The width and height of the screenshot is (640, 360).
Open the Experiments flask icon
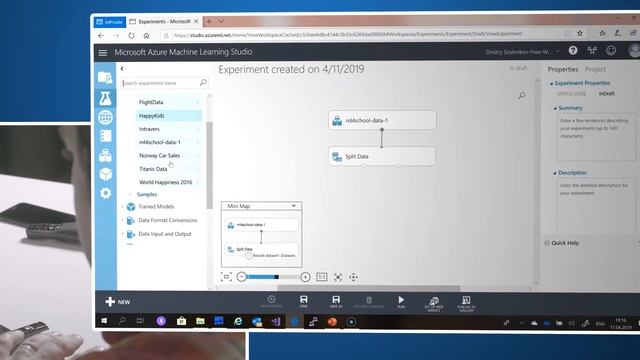tap(105, 98)
